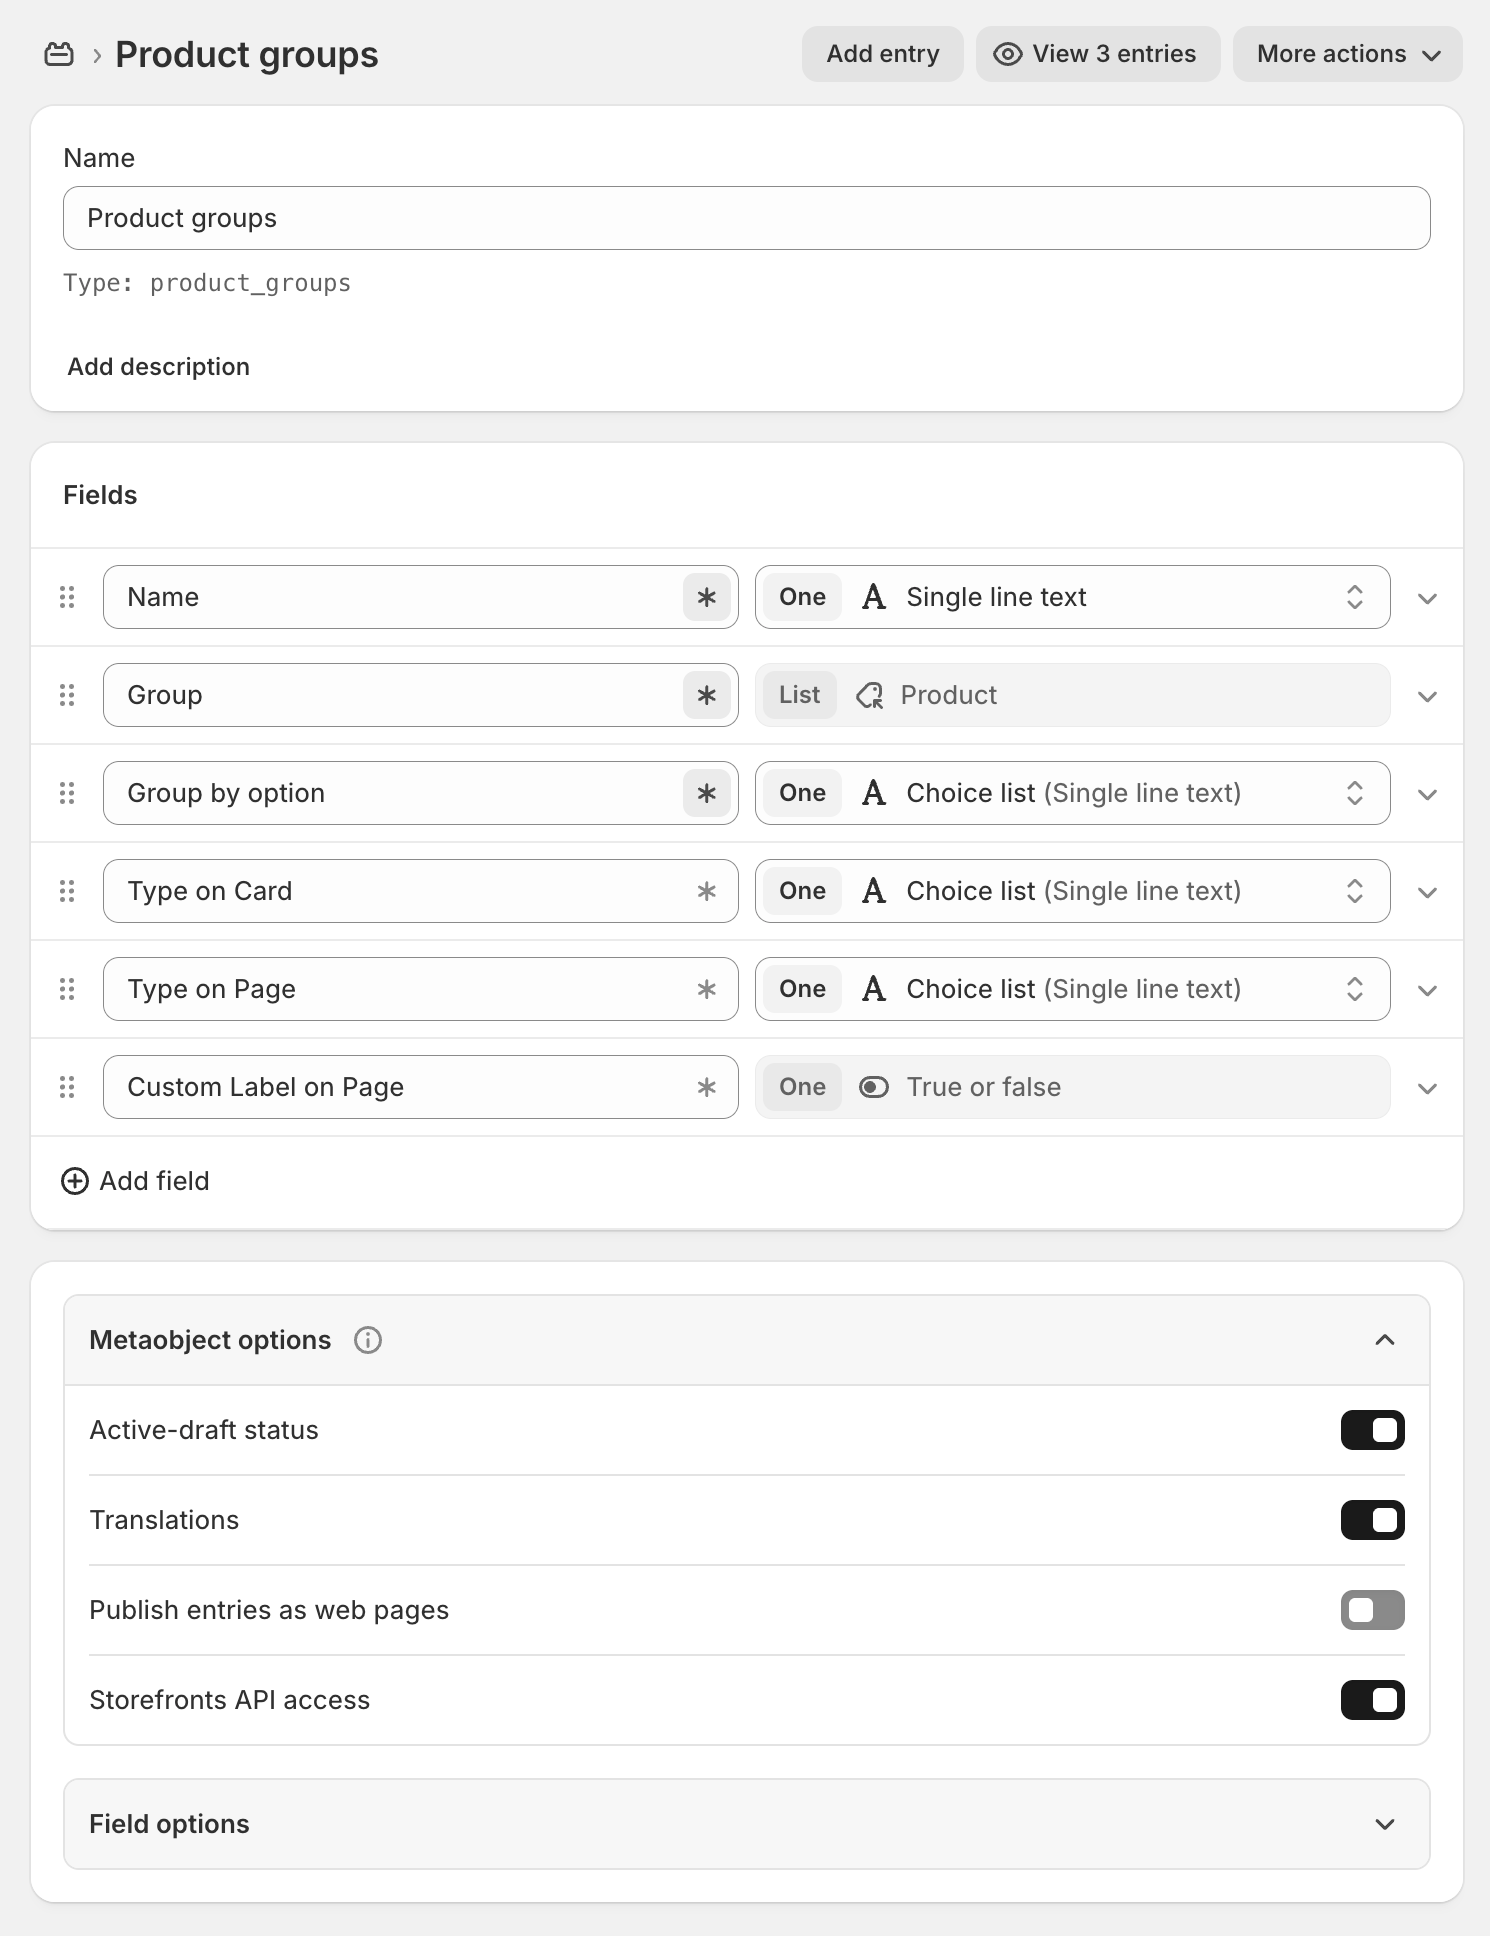This screenshot has height=1936, width=1490.
Task: Click the metaobjects breadcrumb icon
Action: click(59, 54)
